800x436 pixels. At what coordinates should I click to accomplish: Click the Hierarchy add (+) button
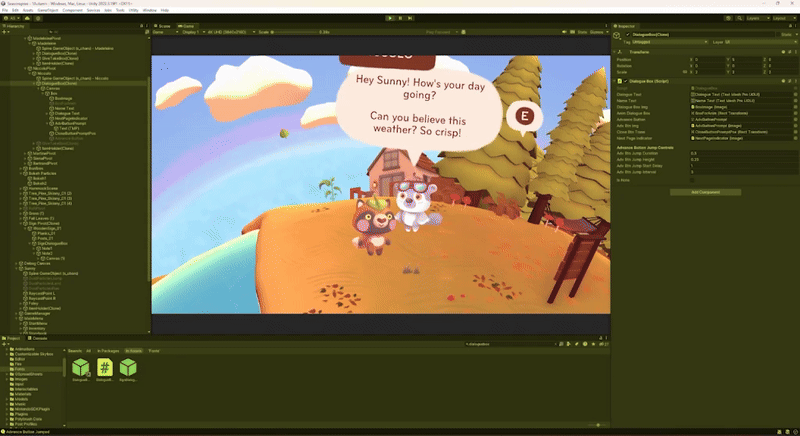[5, 32]
